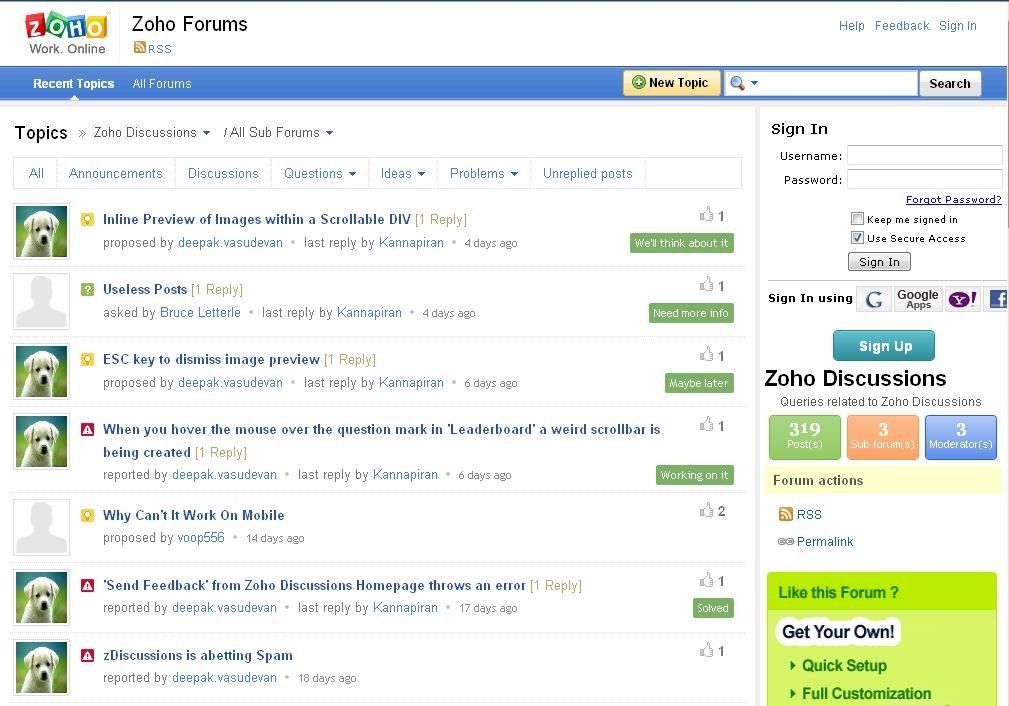Select the Unreplied posts tab

[587, 173]
